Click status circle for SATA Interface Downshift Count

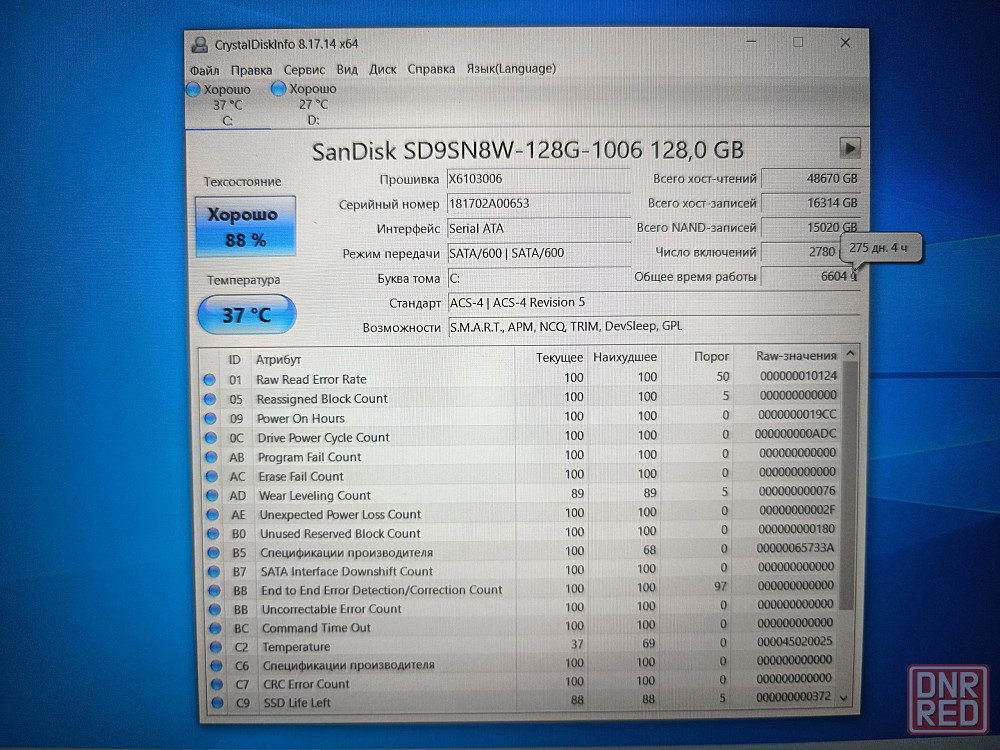[x=214, y=571]
